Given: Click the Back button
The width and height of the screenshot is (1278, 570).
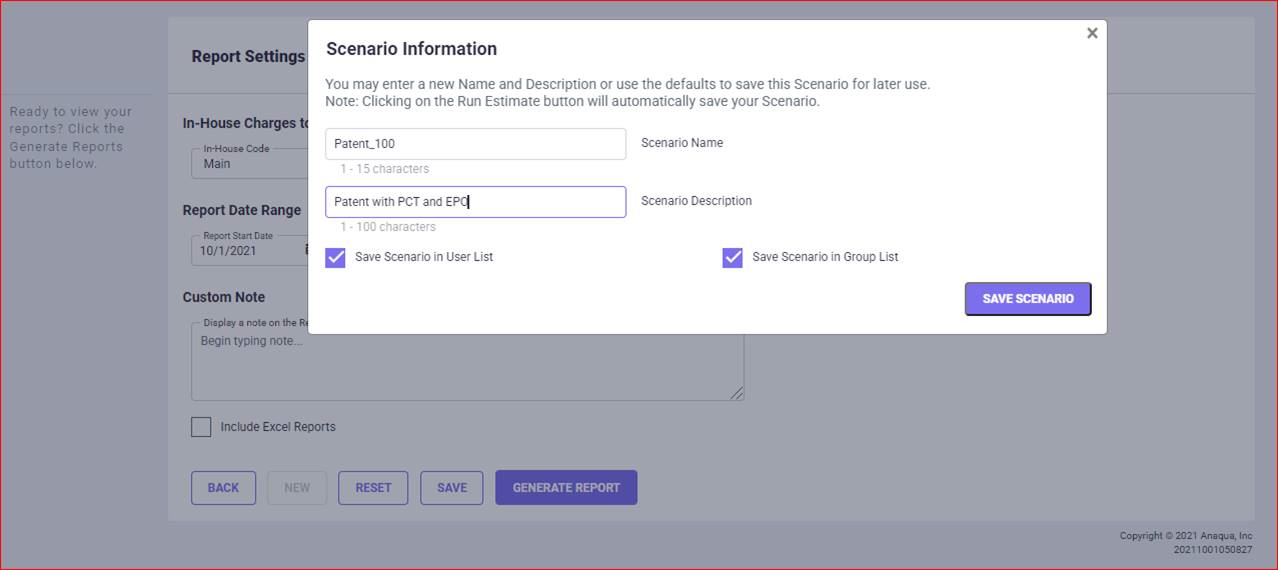Looking at the screenshot, I should pyautogui.click(x=223, y=488).
